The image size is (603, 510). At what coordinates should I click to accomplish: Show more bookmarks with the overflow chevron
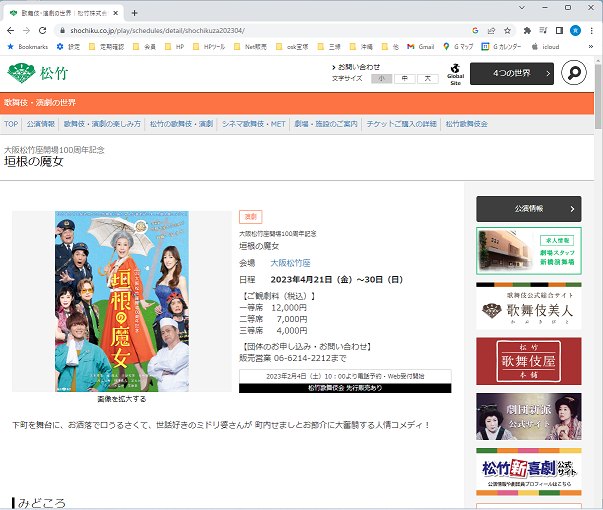[x=591, y=47]
